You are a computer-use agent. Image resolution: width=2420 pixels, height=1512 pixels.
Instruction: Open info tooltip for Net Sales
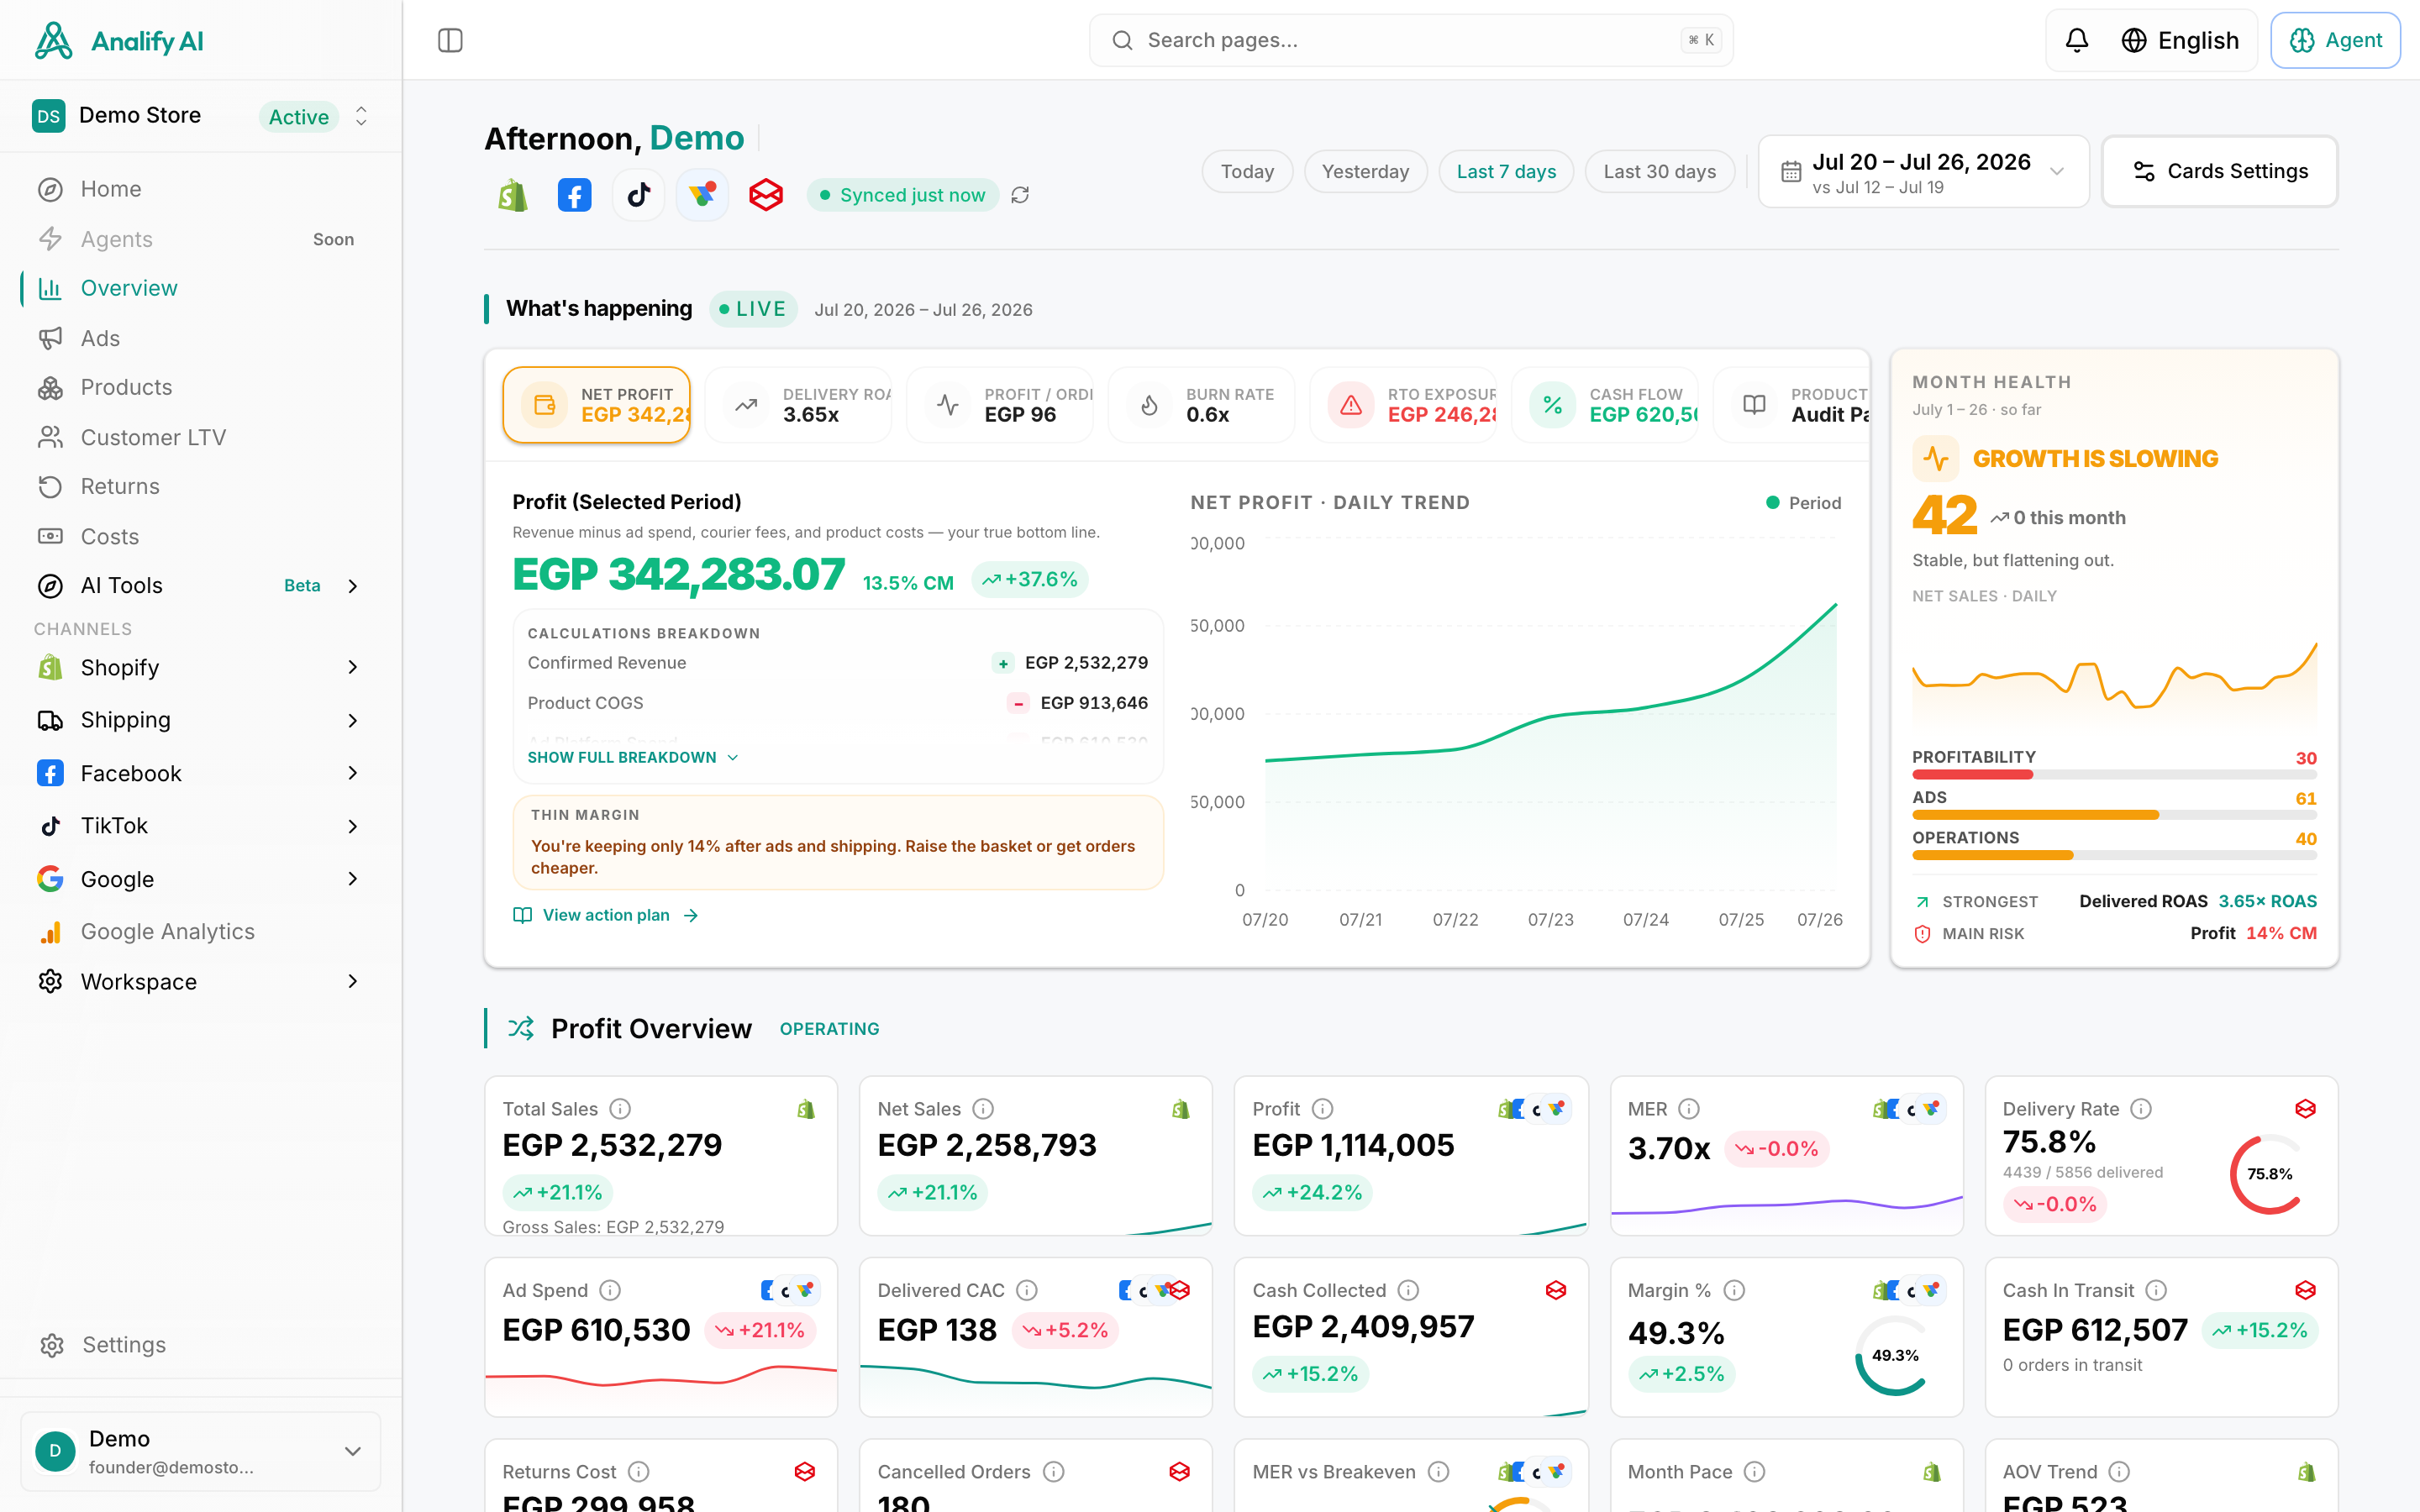[x=983, y=1109]
